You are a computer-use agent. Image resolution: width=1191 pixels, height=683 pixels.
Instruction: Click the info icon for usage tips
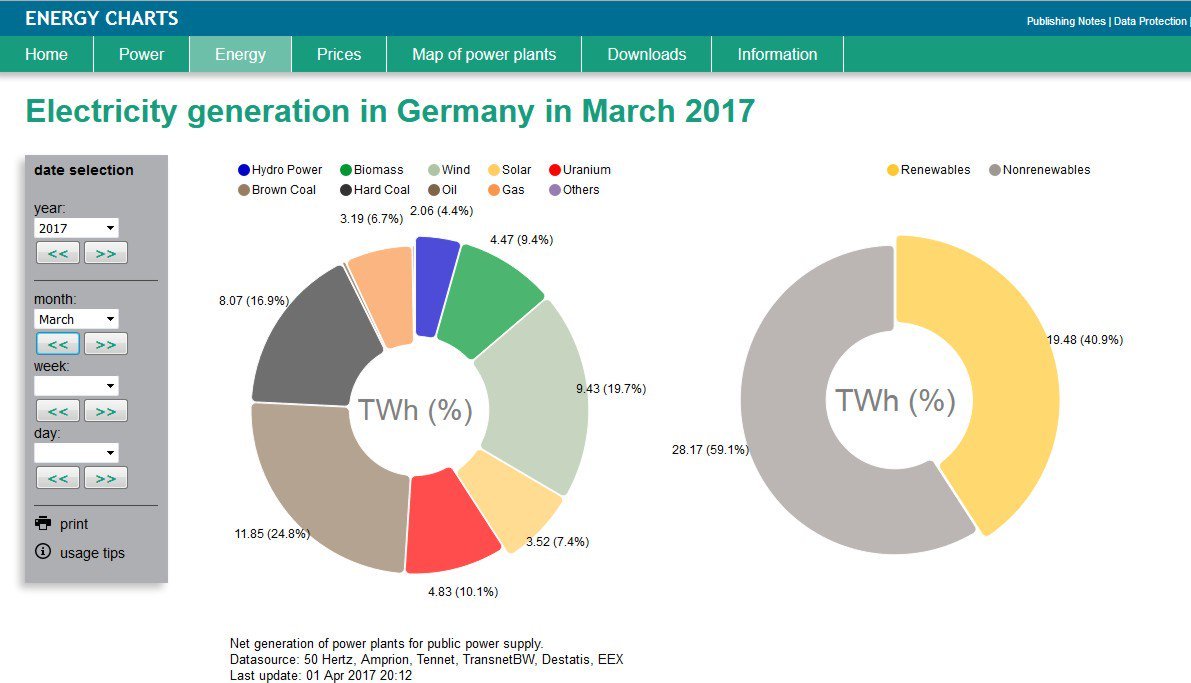click(x=43, y=552)
